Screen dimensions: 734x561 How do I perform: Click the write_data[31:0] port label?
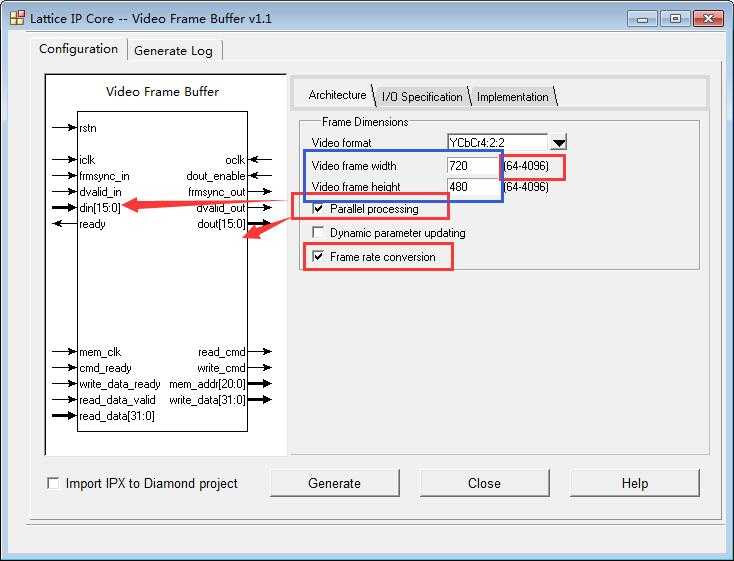click(x=207, y=400)
